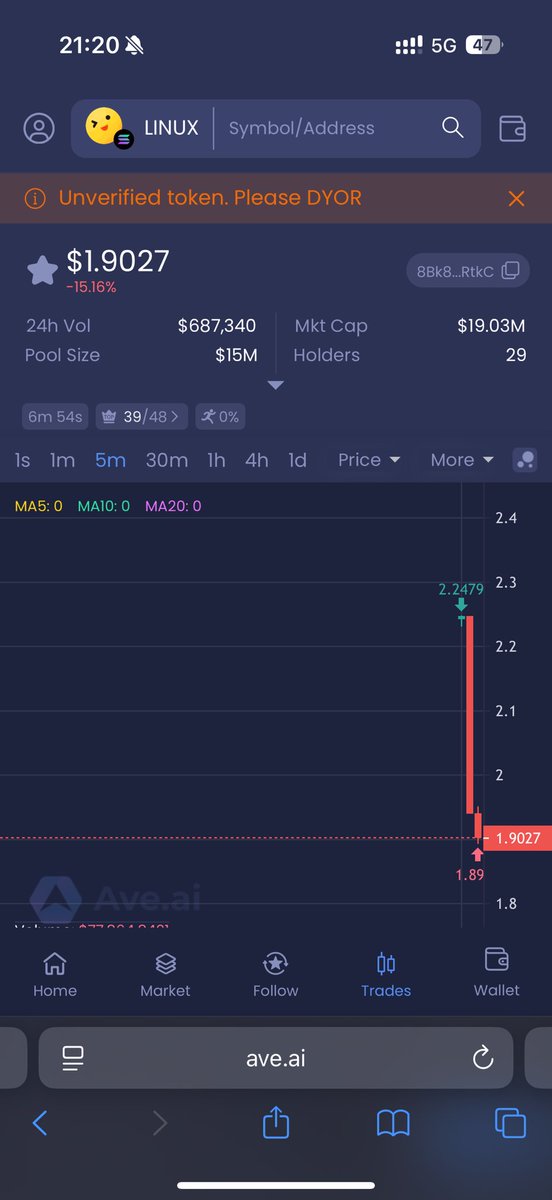This screenshot has height=1200, width=552.
Task: Go to the Home tab
Action: [55, 974]
